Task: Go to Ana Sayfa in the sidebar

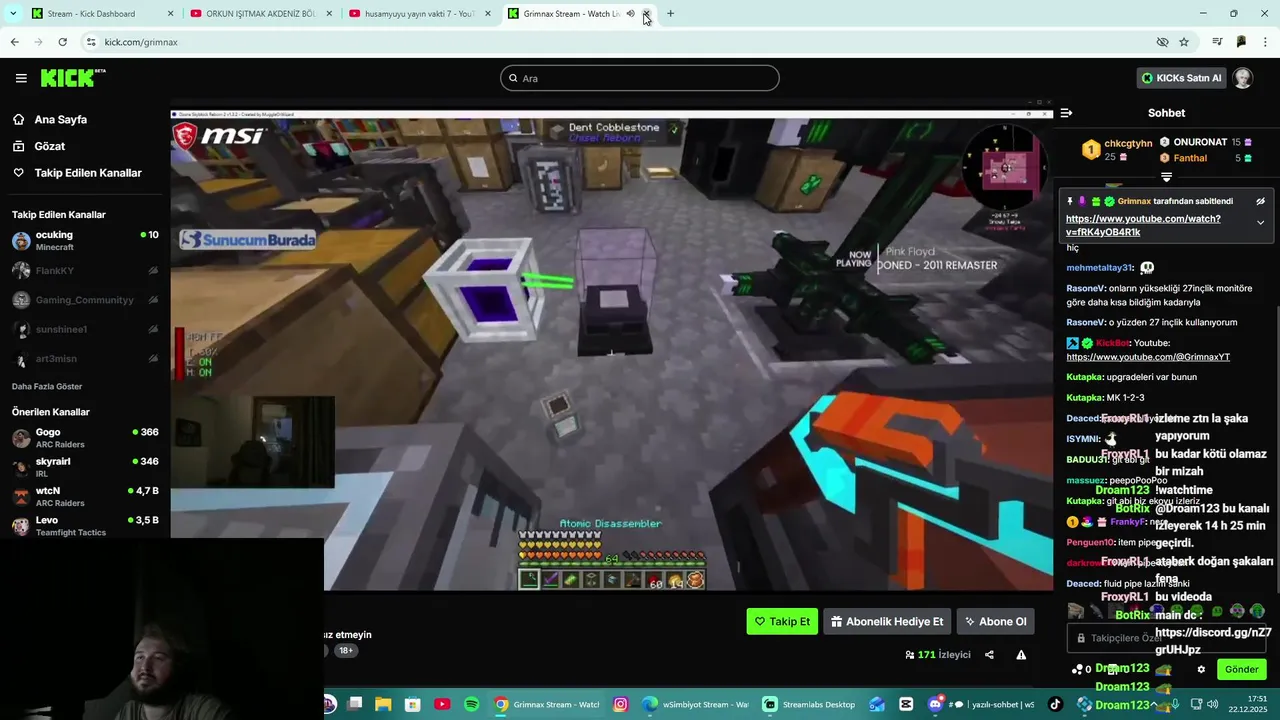Action: (x=60, y=119)
